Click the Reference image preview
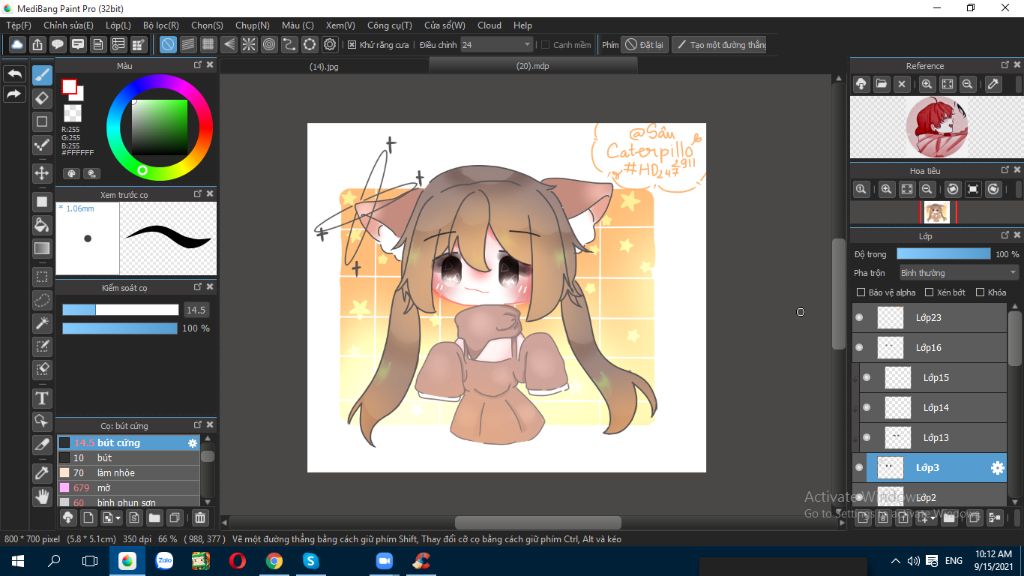 point(936,127)
